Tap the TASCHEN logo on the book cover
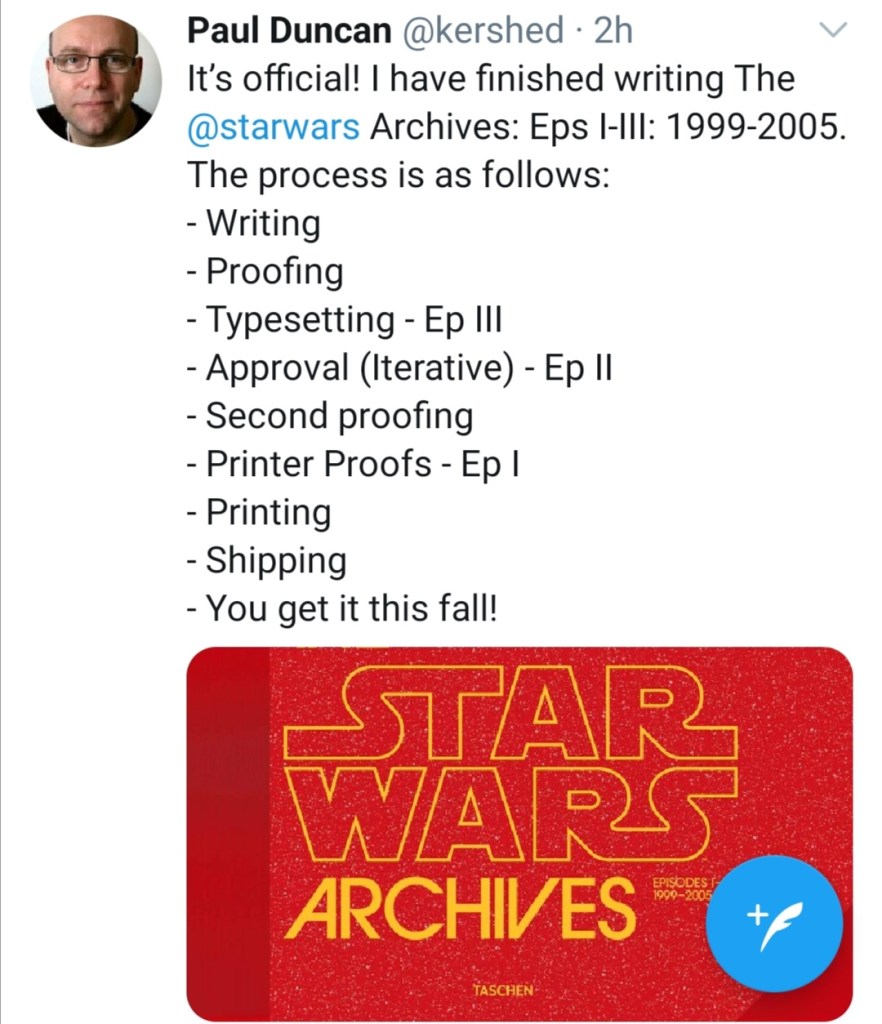 pos(503,990)
